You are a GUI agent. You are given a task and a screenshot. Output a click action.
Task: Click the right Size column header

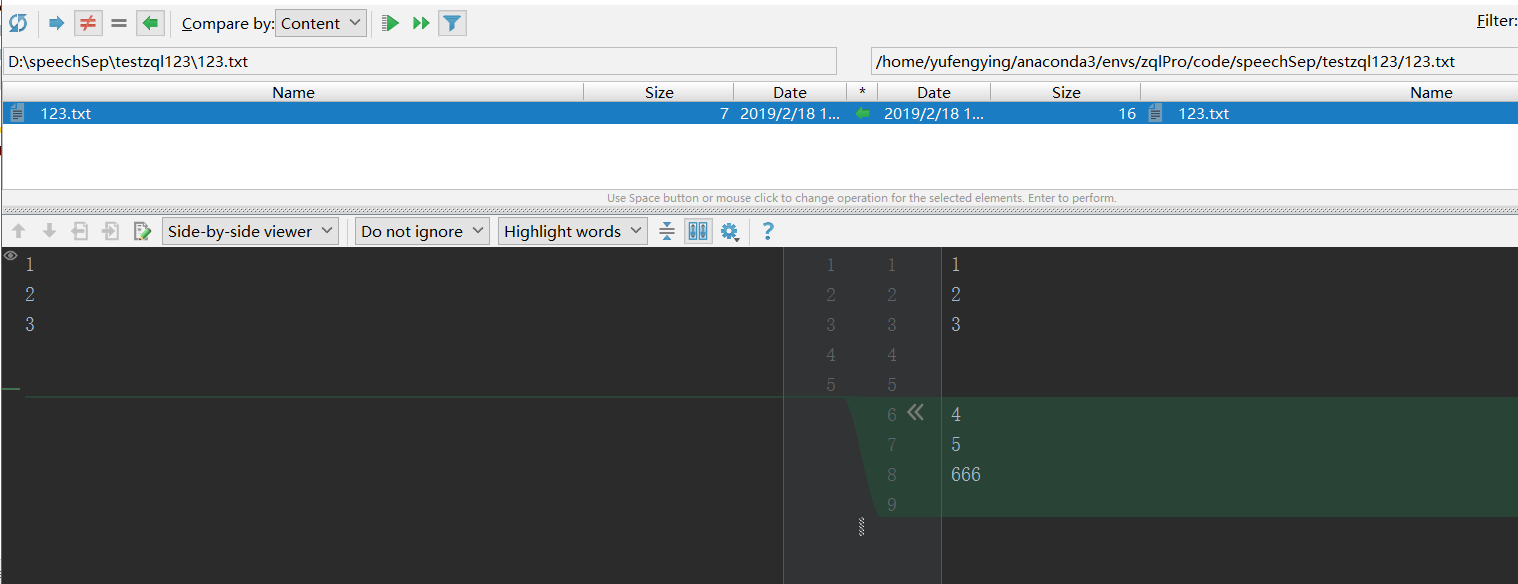click(1066, 92)
